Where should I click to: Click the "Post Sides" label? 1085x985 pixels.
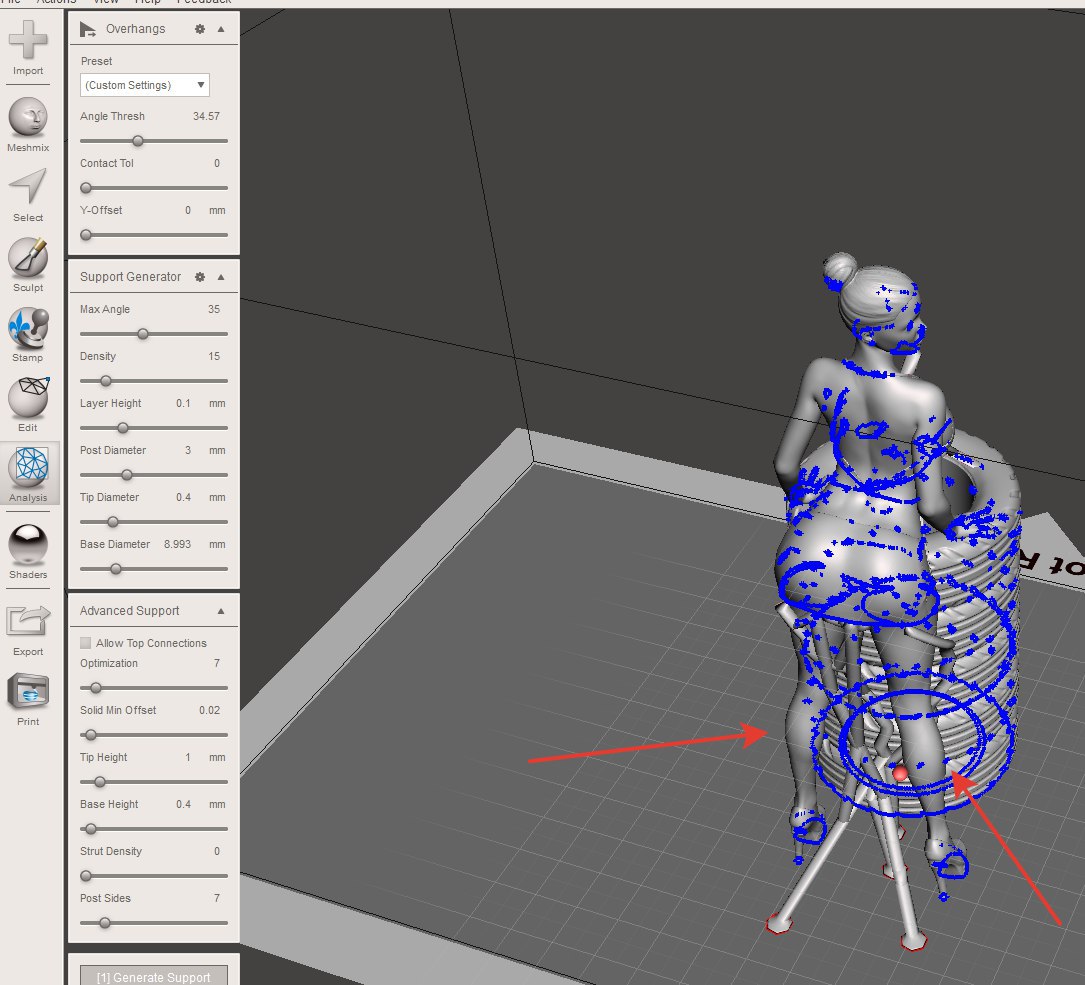[x=105, y=898]
